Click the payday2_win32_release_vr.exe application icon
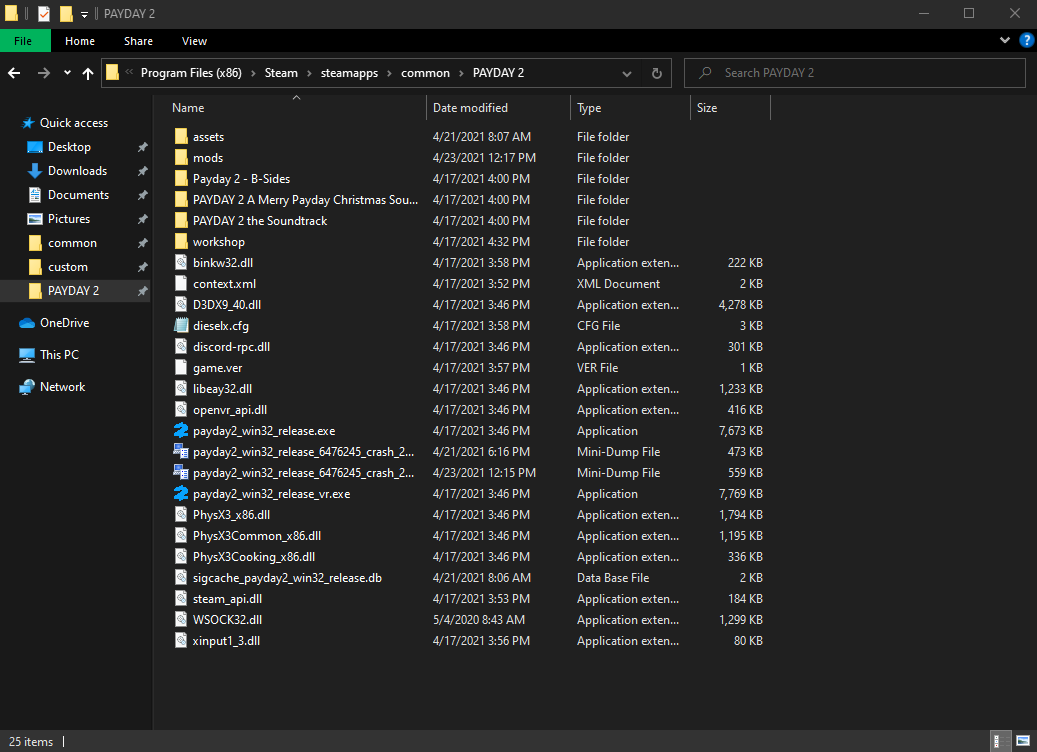1037x752 pixels. 181,493
